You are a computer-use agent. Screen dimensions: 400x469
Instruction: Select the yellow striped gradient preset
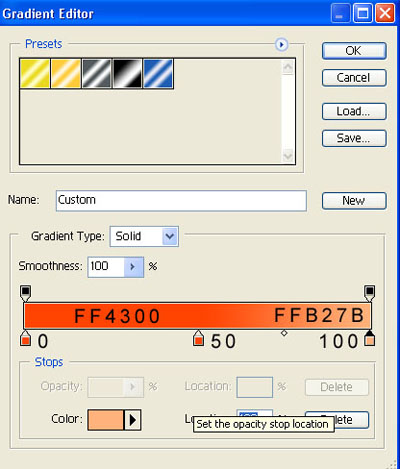coord(35,74)
